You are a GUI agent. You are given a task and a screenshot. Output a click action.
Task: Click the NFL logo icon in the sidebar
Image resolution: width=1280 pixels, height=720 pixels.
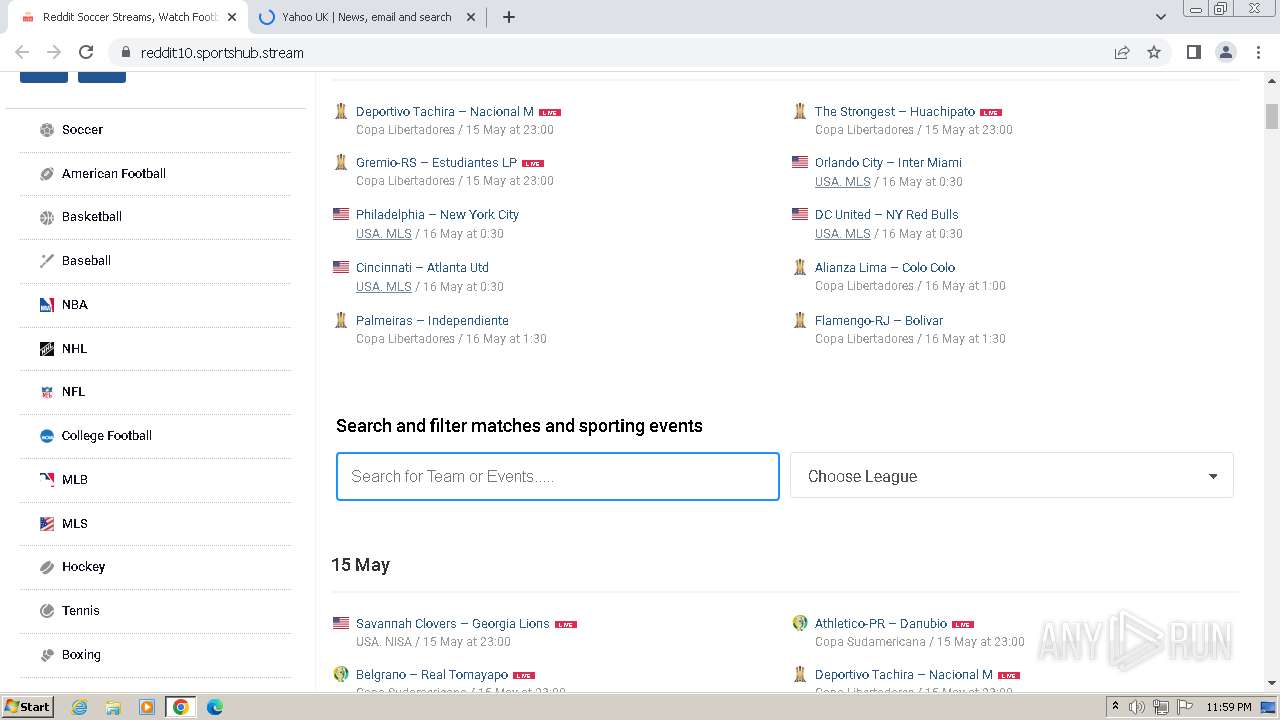(x=47, y=392)
